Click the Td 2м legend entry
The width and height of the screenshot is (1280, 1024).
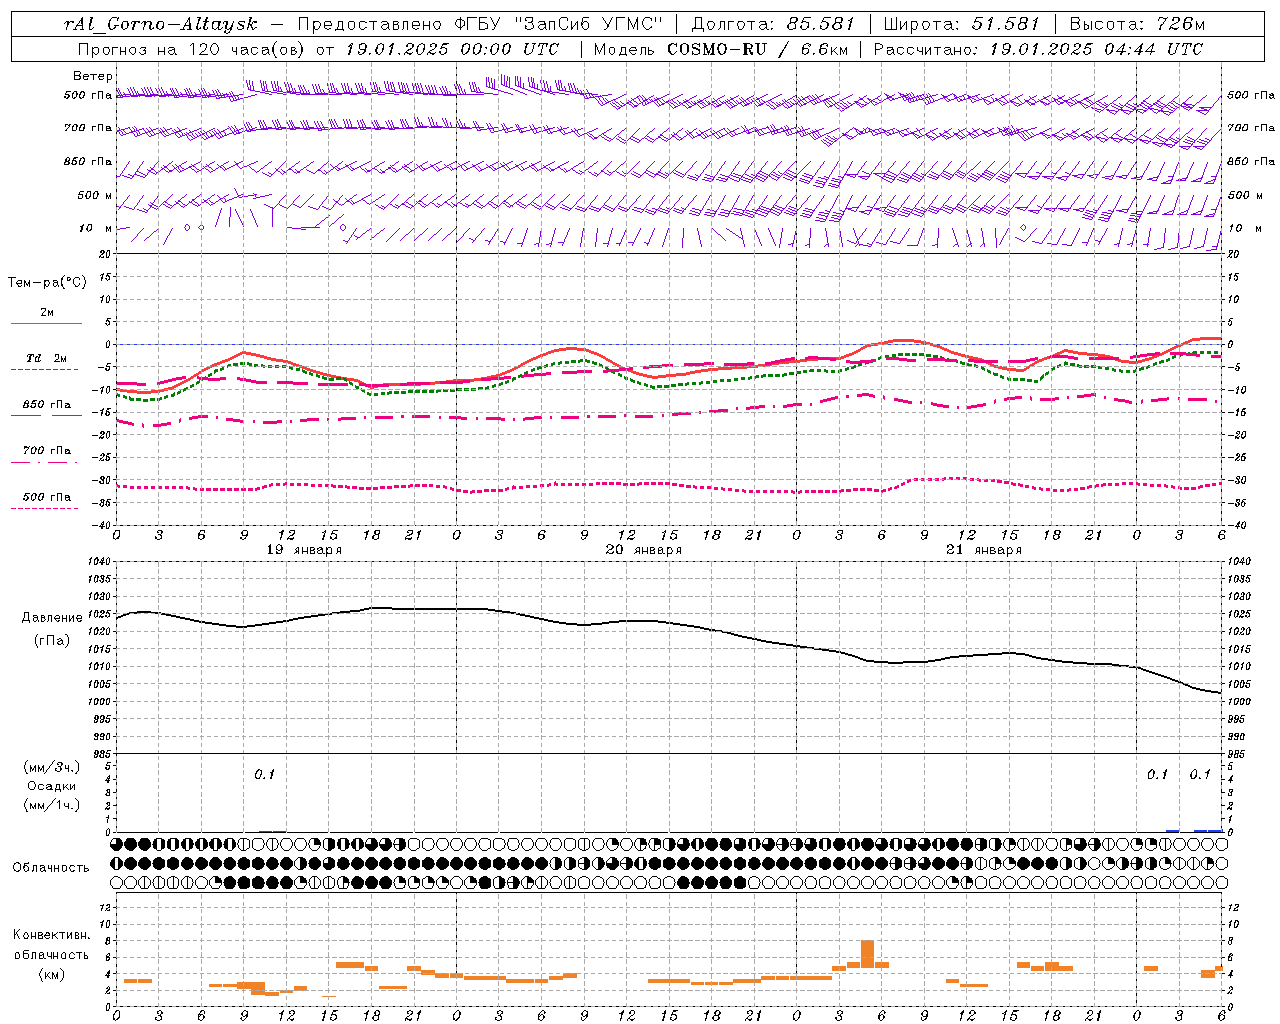46,358
